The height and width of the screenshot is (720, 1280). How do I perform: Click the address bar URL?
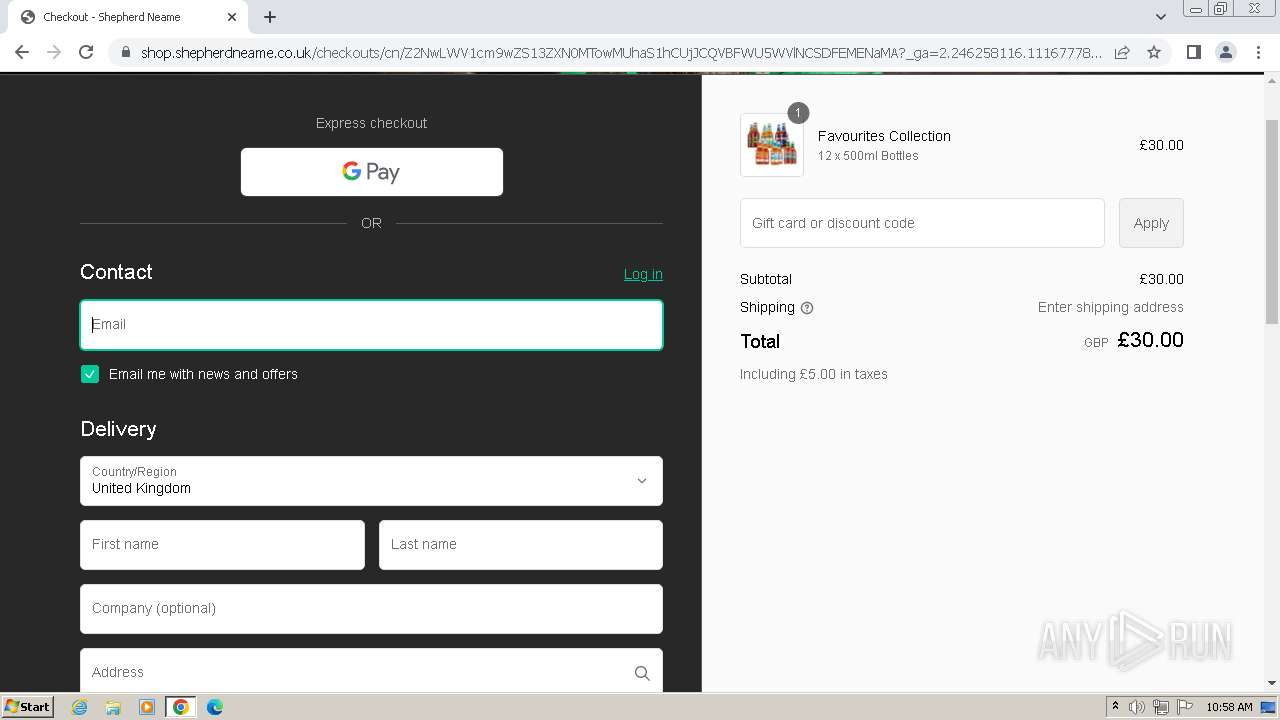620,53
